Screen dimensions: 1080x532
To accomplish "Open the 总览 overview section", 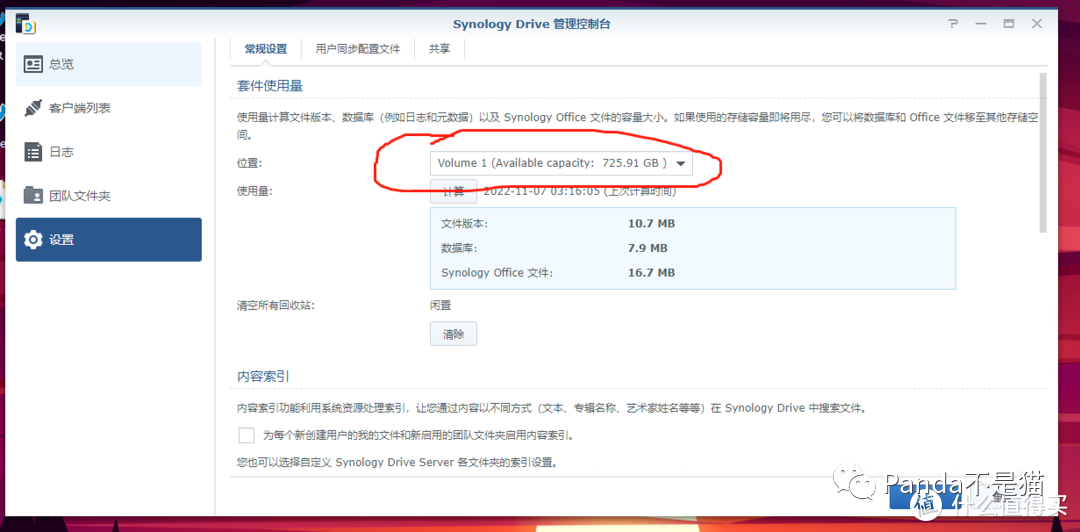I will coord(109,64).
